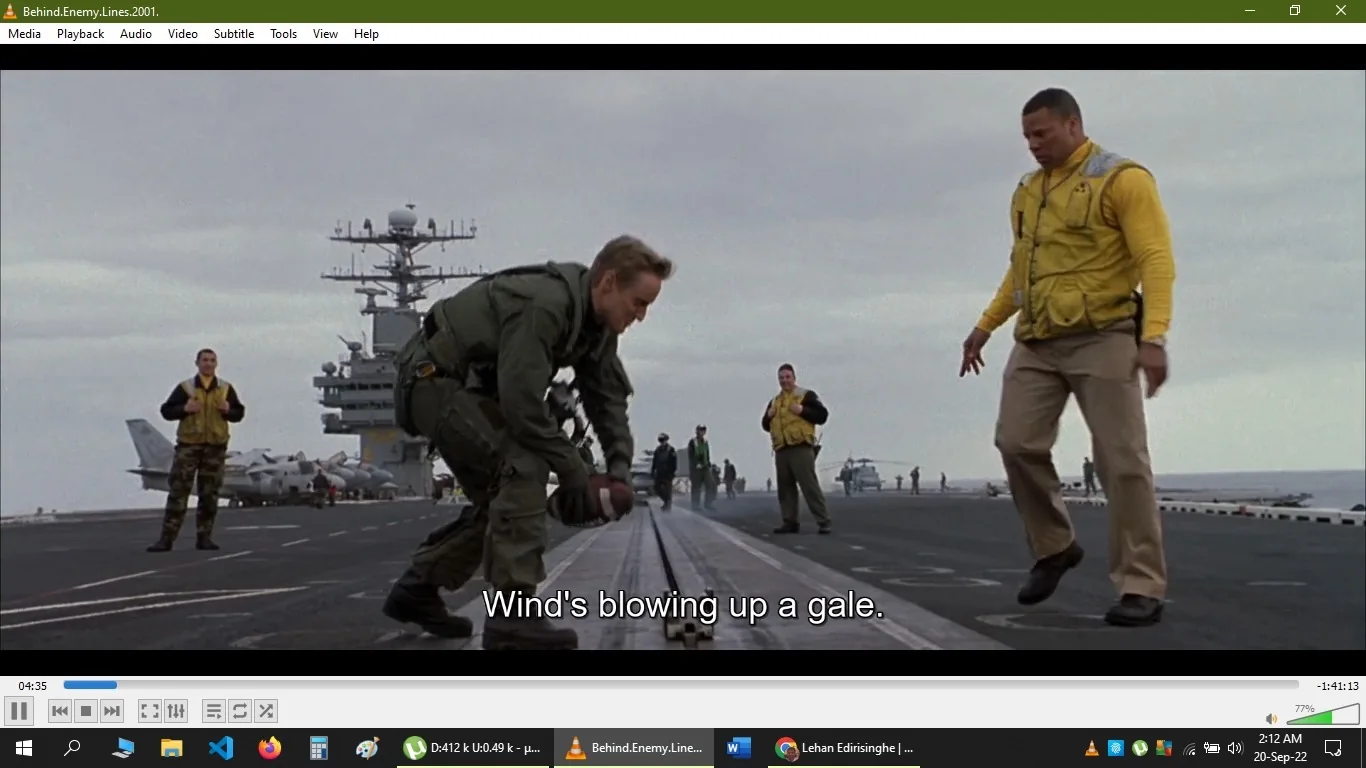Open the Windows Start menu
This screenshot has width=1366, height=768.
(24, 748)
